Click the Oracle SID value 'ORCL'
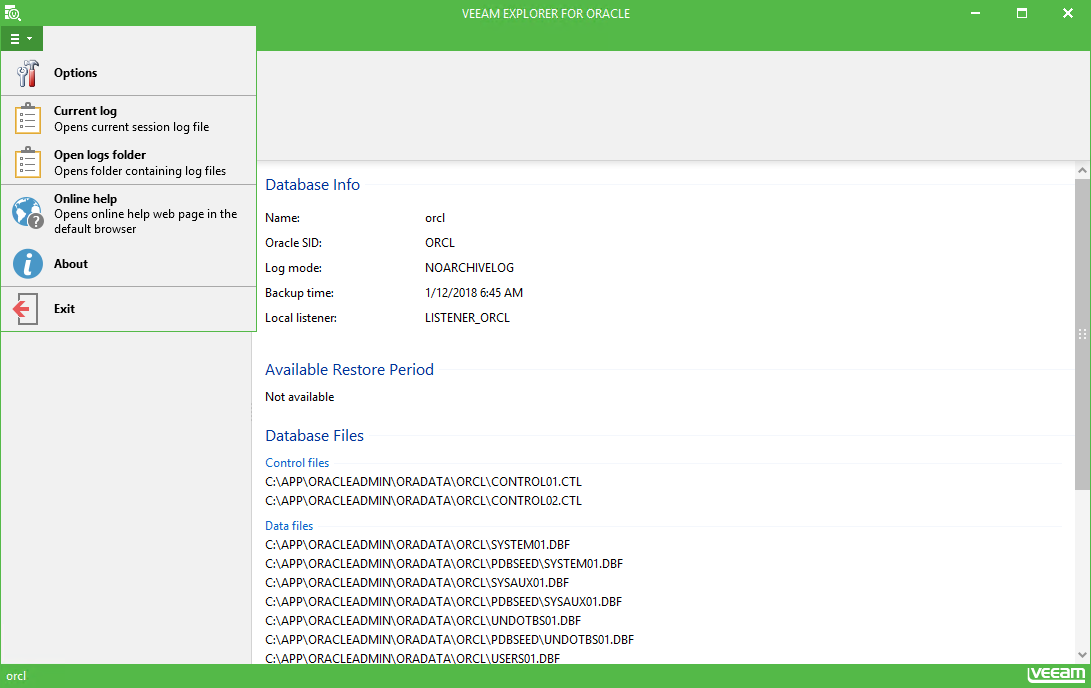Viewport: 1091px width, 688px height. click(x=440, y=243)
